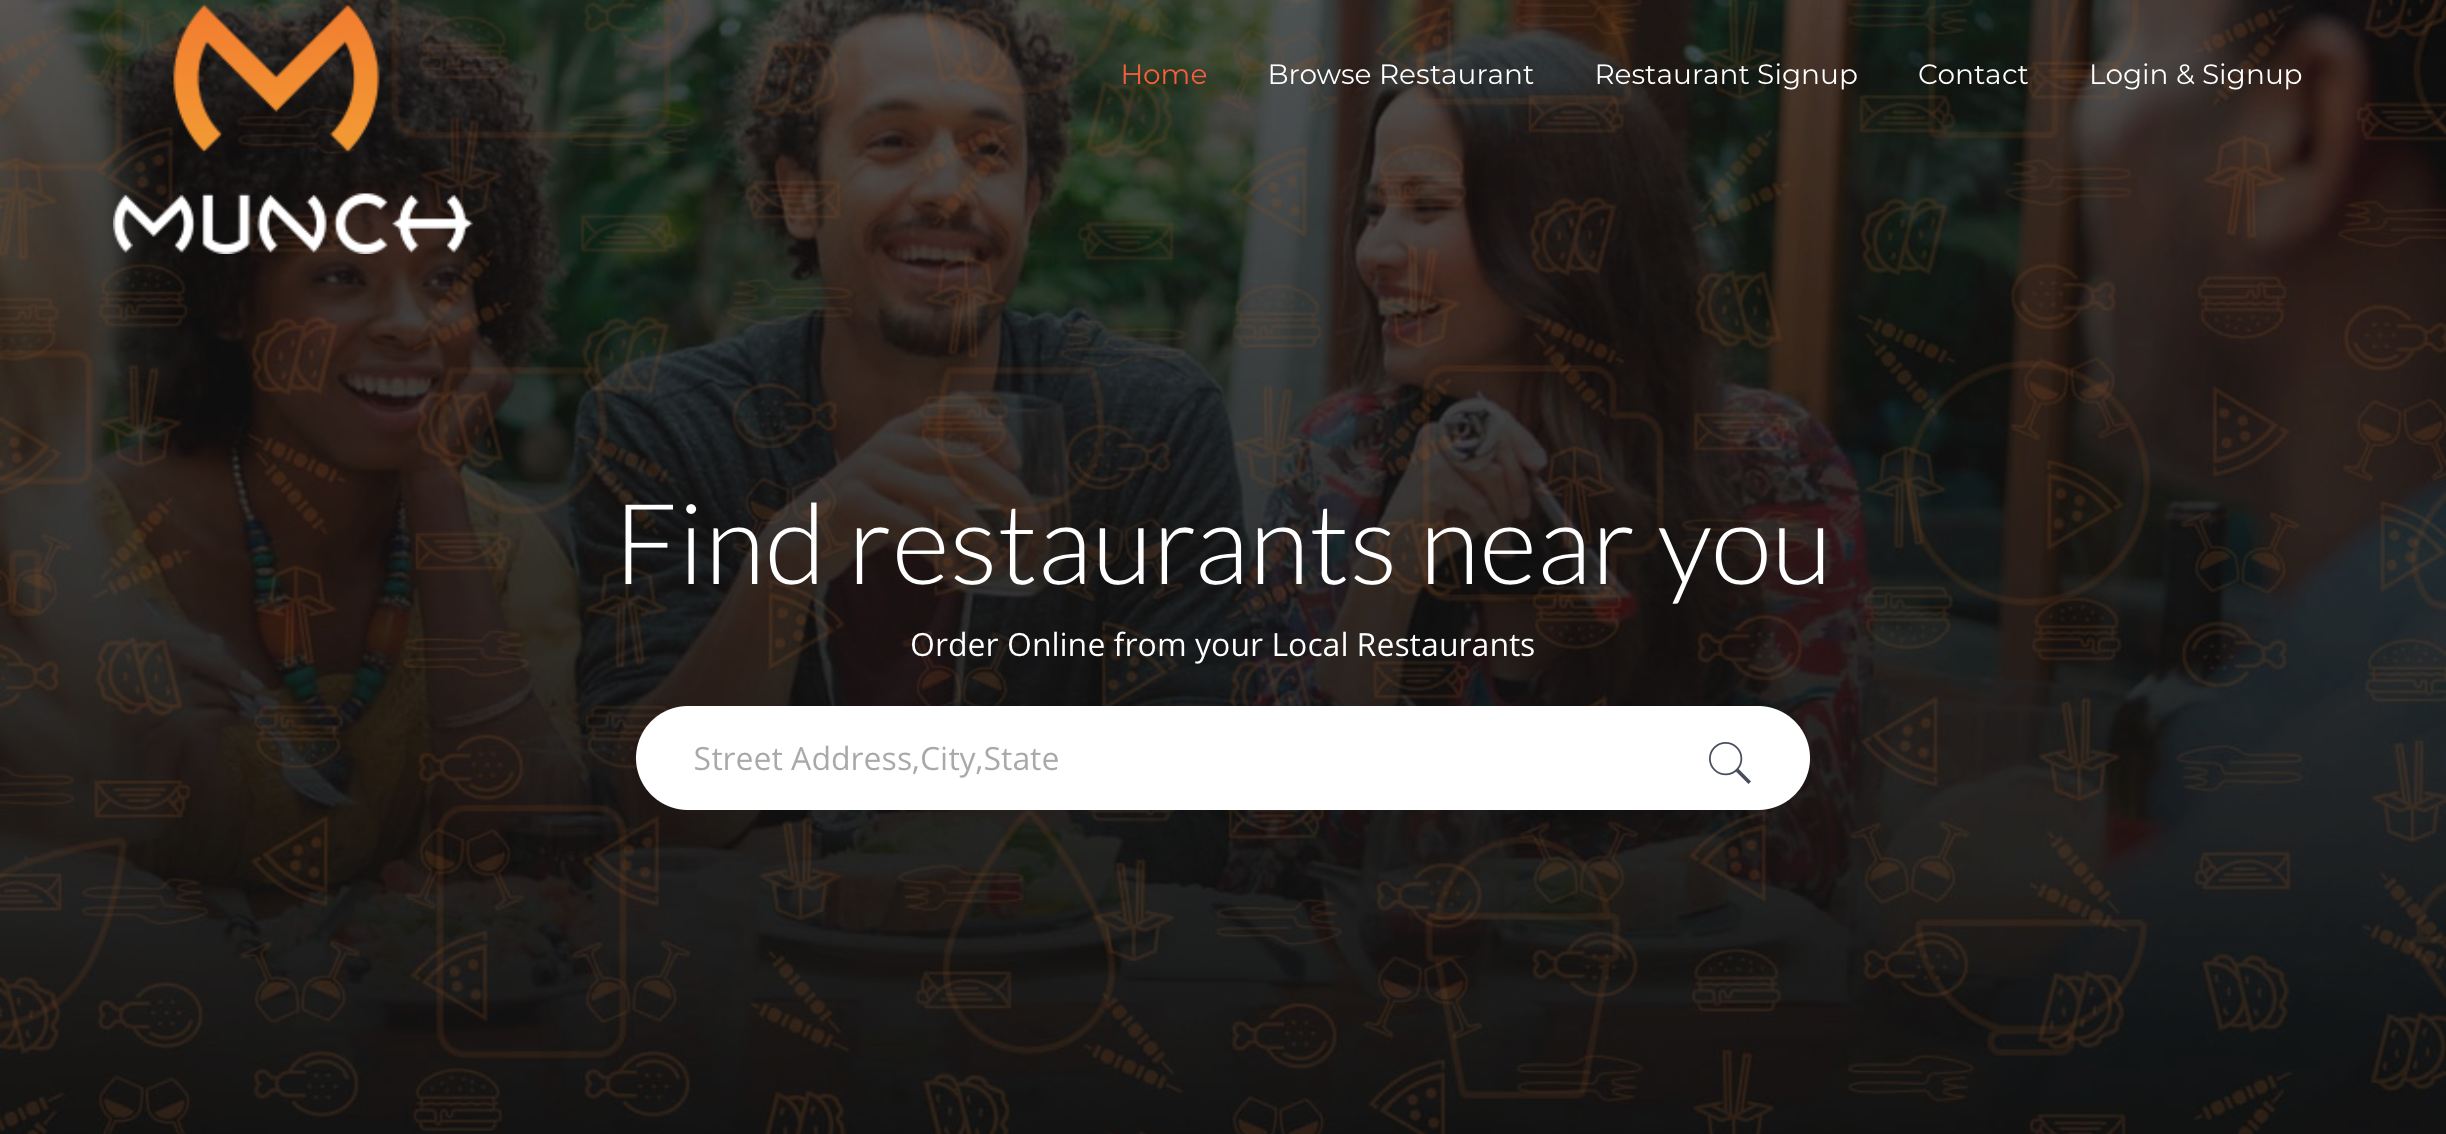This screenshot has width=2446, height=1134.
Task: Click the 'Find restaurants near you' heading
Action: (x=1223, y=546)
